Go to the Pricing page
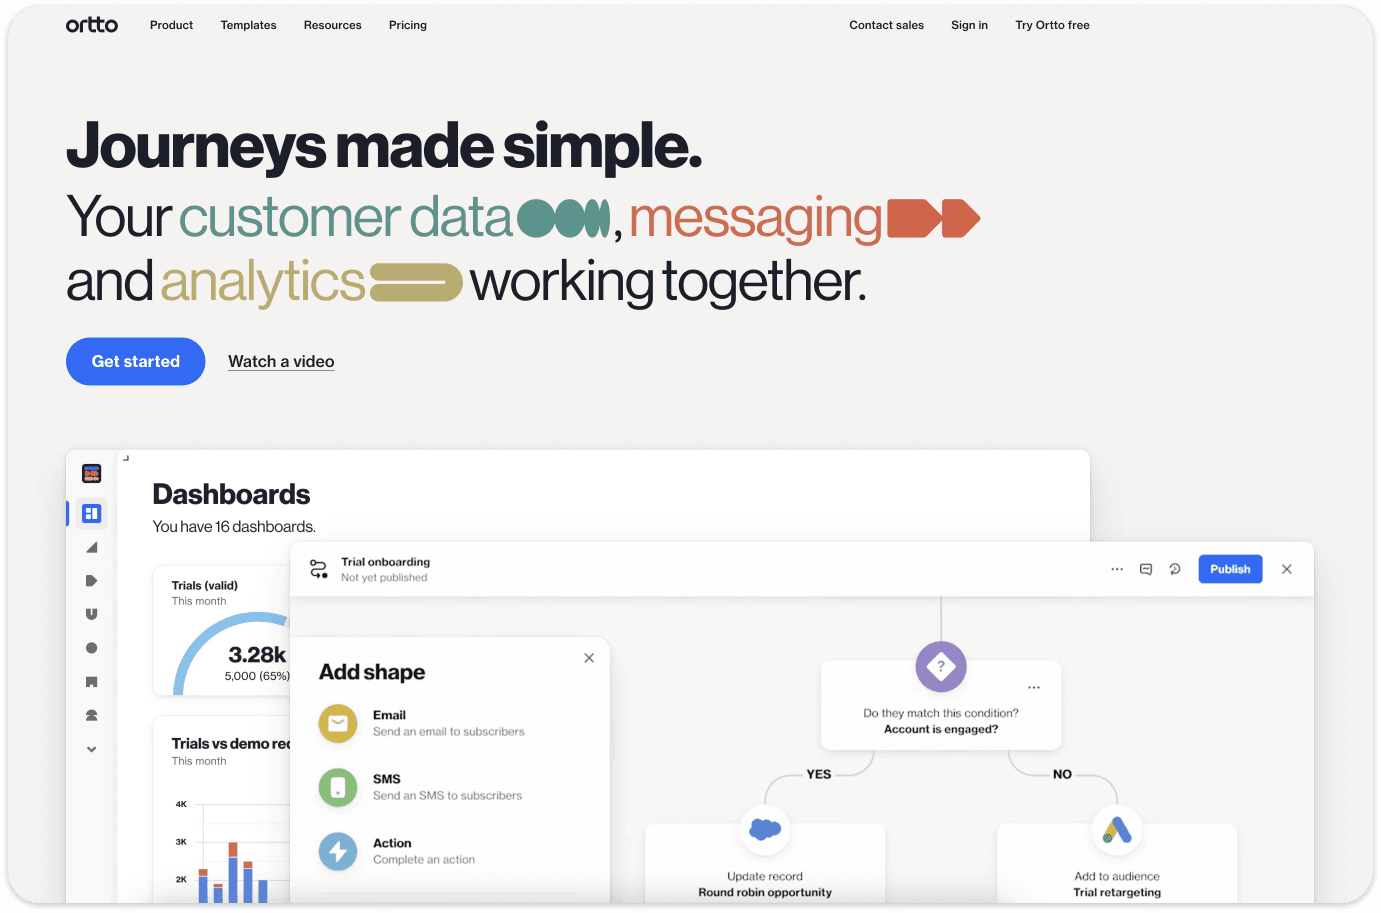1381x913 pixels. point(408,25)
